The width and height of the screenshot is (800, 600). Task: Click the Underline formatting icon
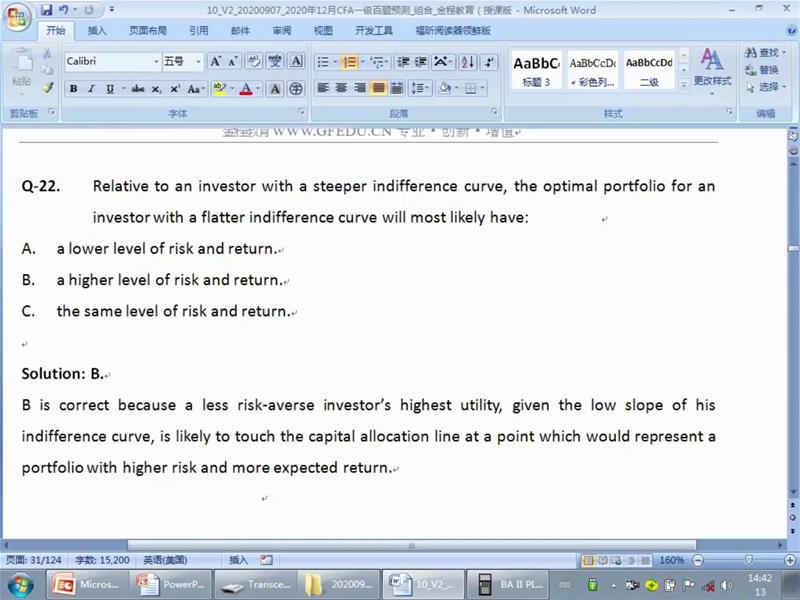[108, 89]
